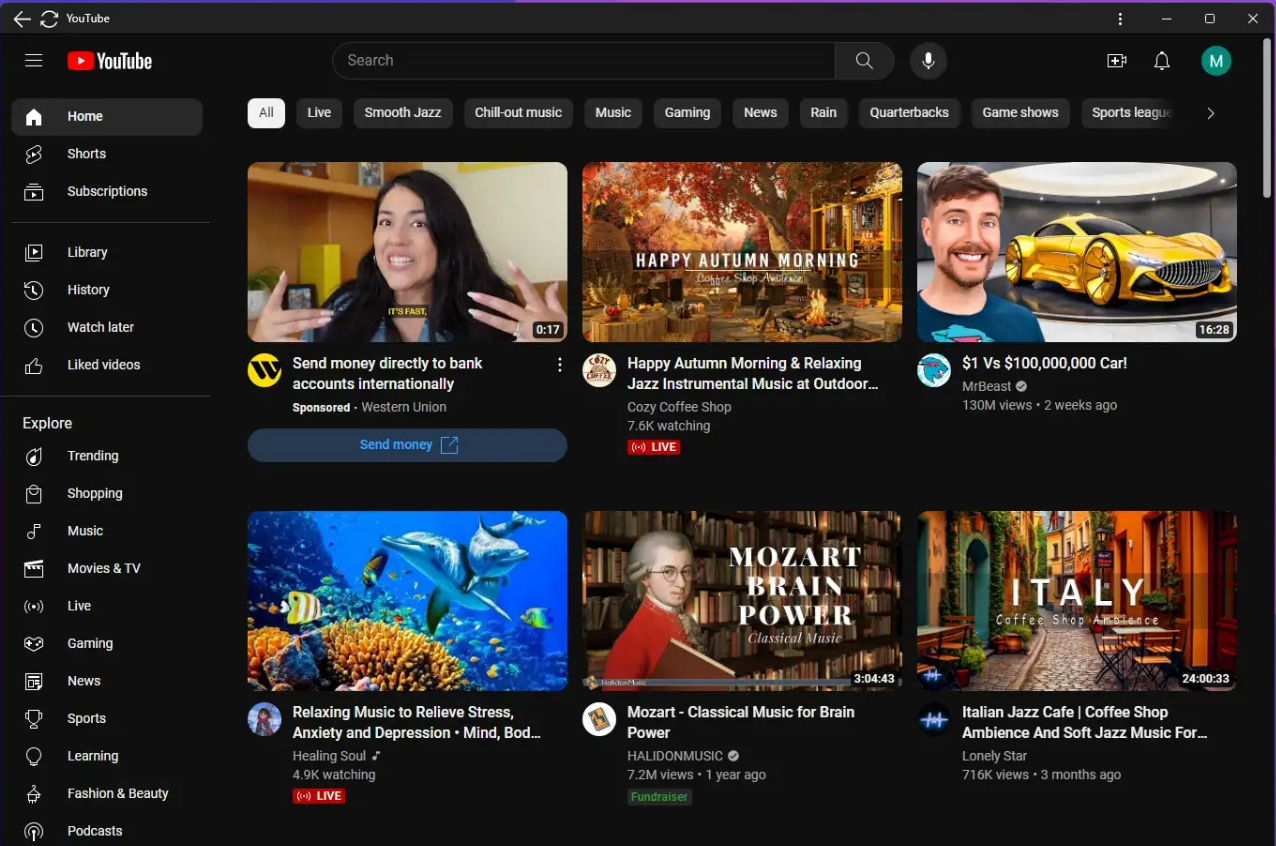Open the Italy Coffee Shop Ambience thumbnail
Screen dimensions: 1276x846
point(1077,601)
